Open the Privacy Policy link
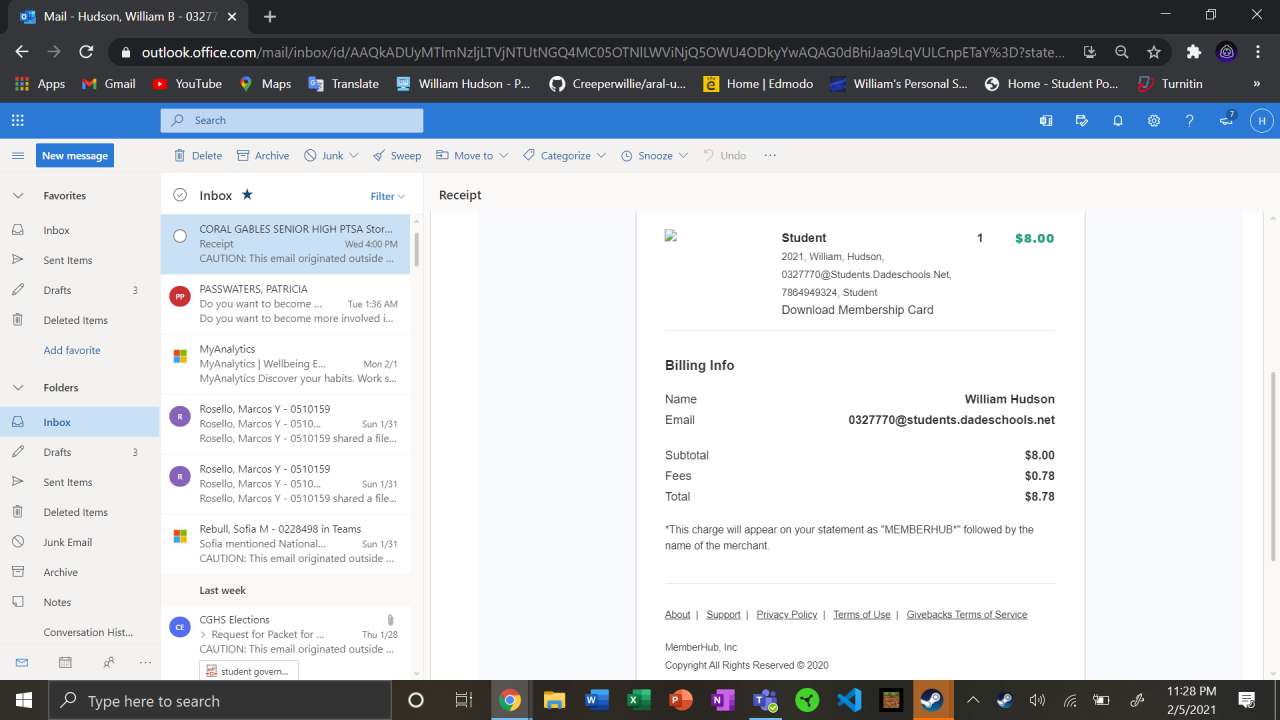Screen dimensions: 1280x720 click(786, 614)
